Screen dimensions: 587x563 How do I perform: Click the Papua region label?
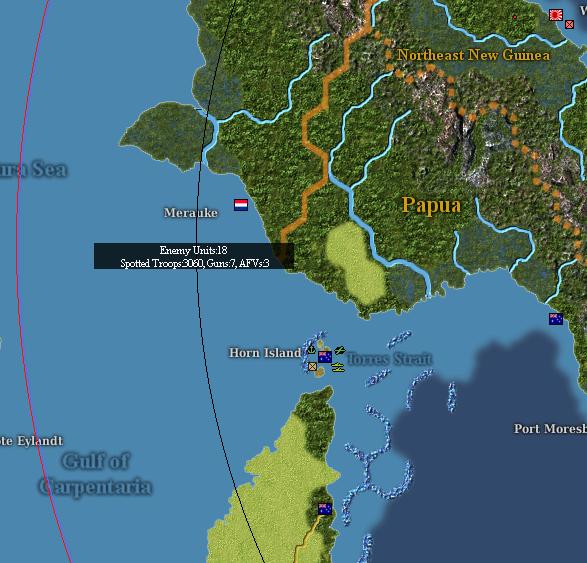(x=431, y=205)
